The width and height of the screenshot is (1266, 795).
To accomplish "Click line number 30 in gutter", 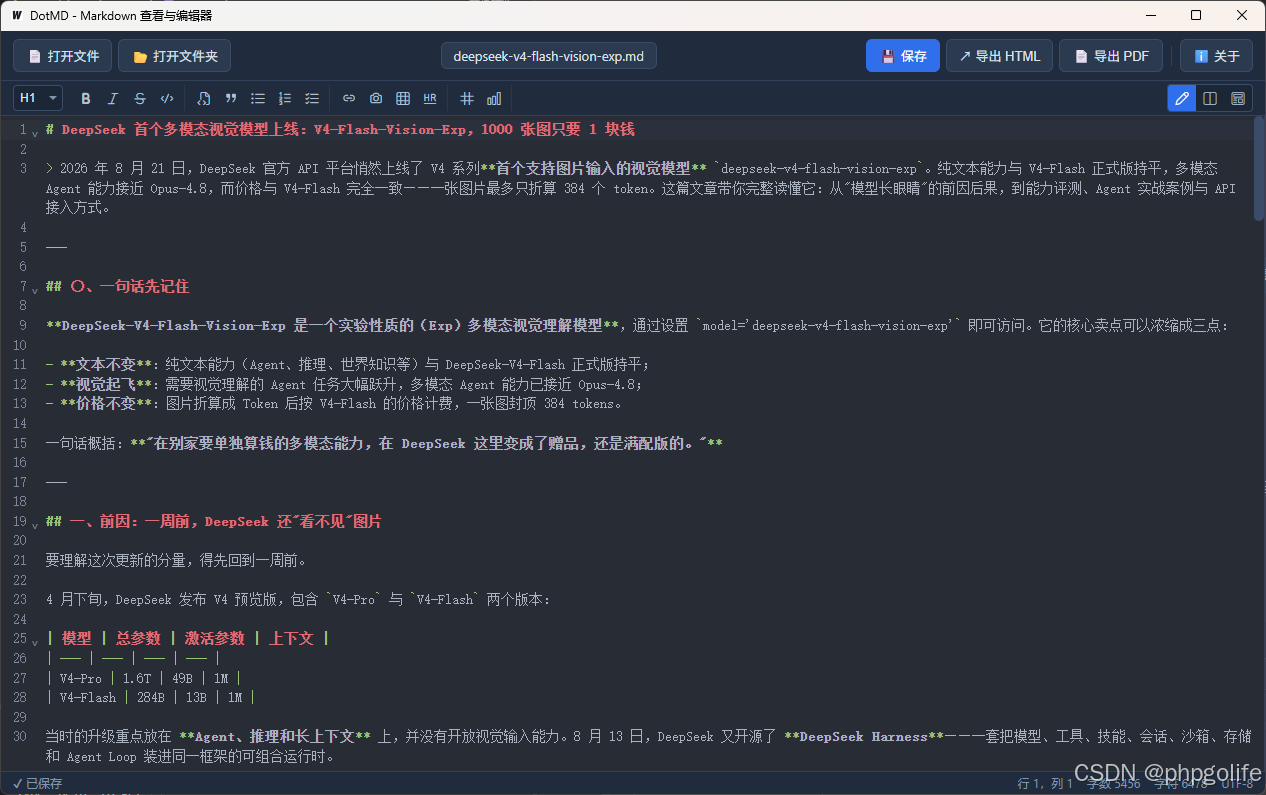I will click(19, 736).
